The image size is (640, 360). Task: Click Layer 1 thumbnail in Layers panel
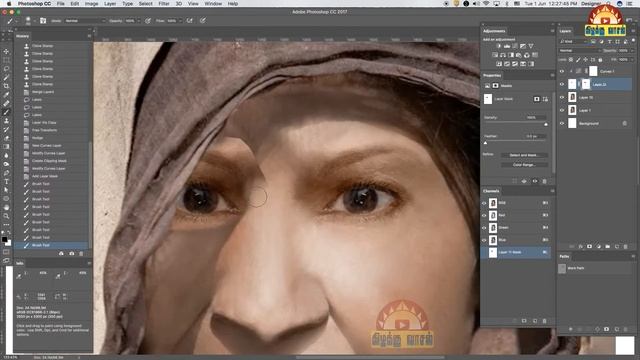(572, 110)
